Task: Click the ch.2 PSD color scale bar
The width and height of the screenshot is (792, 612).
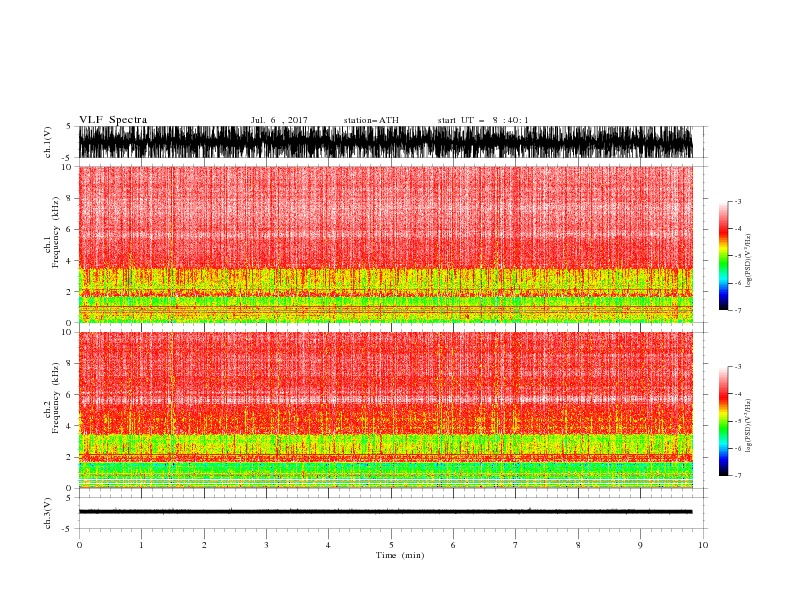Action: pos(723,421)
